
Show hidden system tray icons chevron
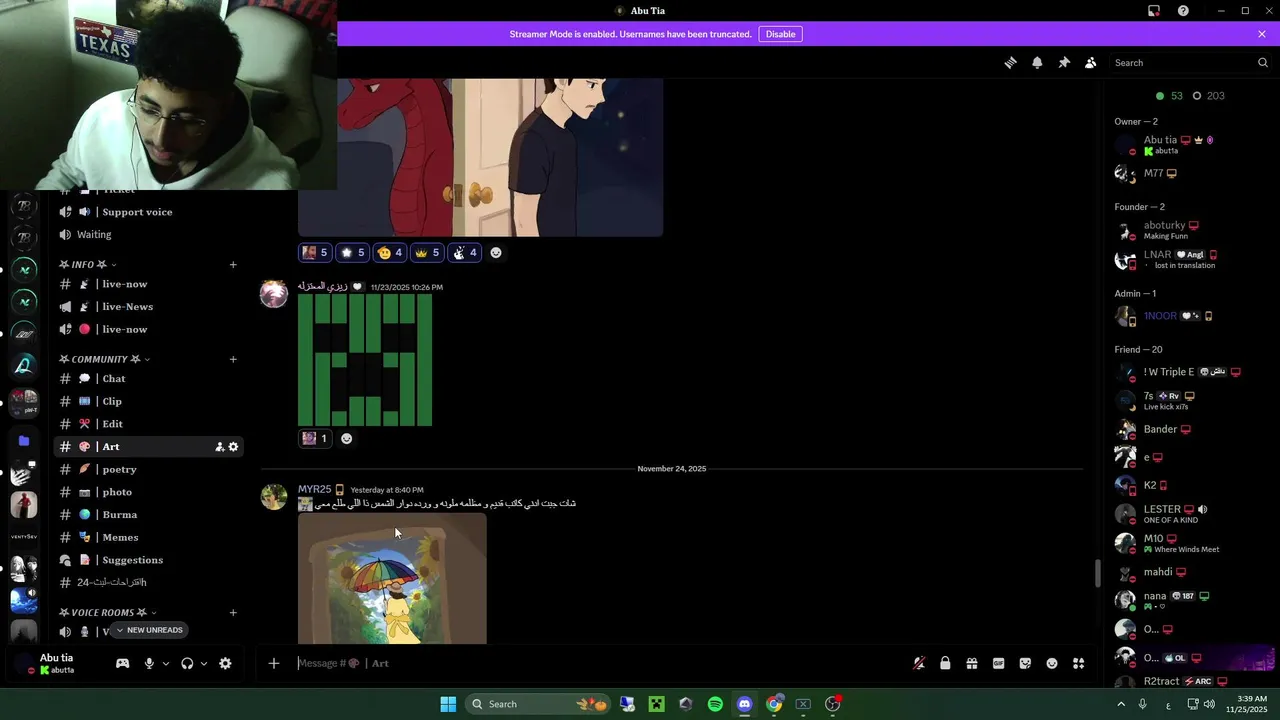point(1121,704)
